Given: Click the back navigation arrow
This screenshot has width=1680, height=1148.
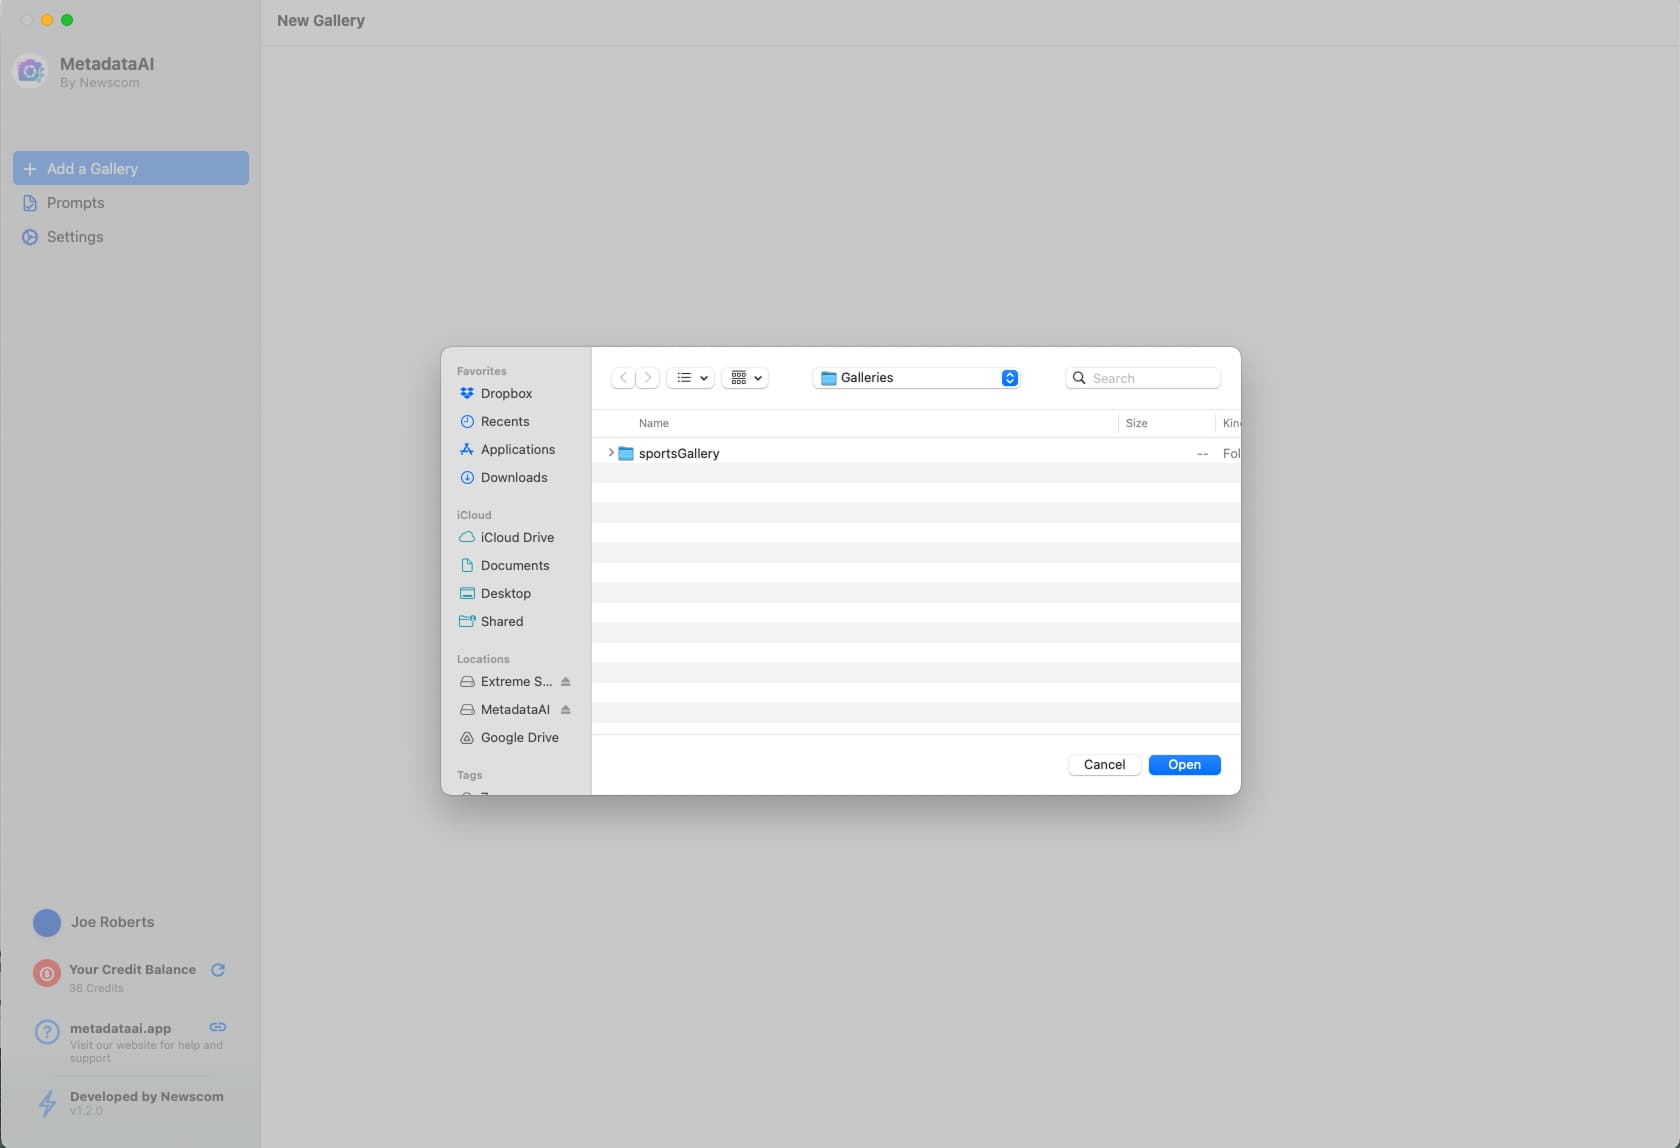Looking at the screenshot, I should pyautogui.click(x=623, y=378).
